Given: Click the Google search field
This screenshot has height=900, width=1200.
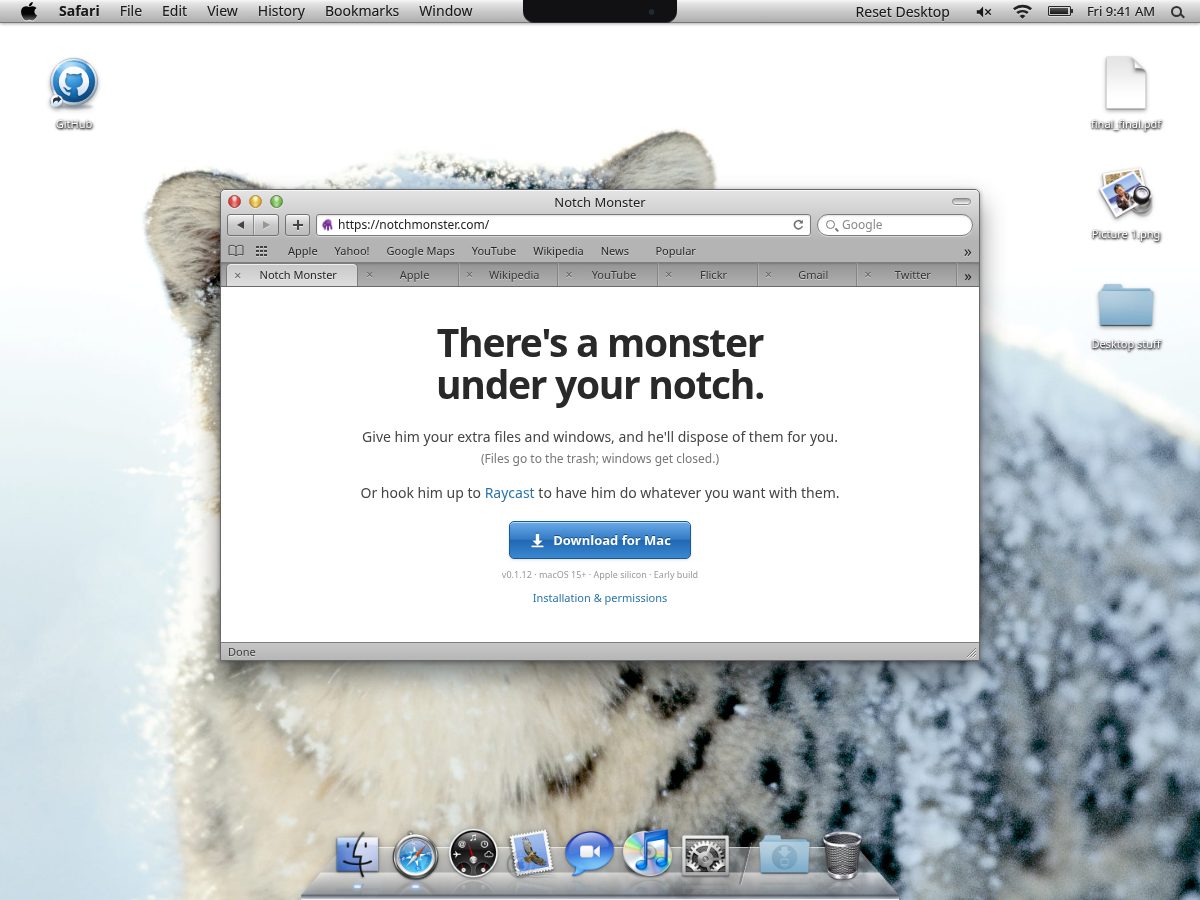Looking at the screenshot, I should [x=895, y=225].
